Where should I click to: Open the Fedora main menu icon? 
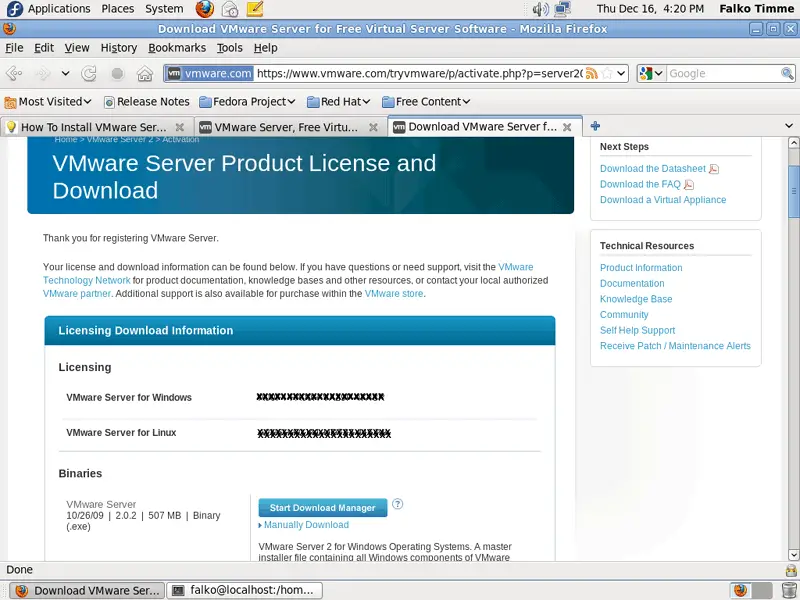click(15, 9)
